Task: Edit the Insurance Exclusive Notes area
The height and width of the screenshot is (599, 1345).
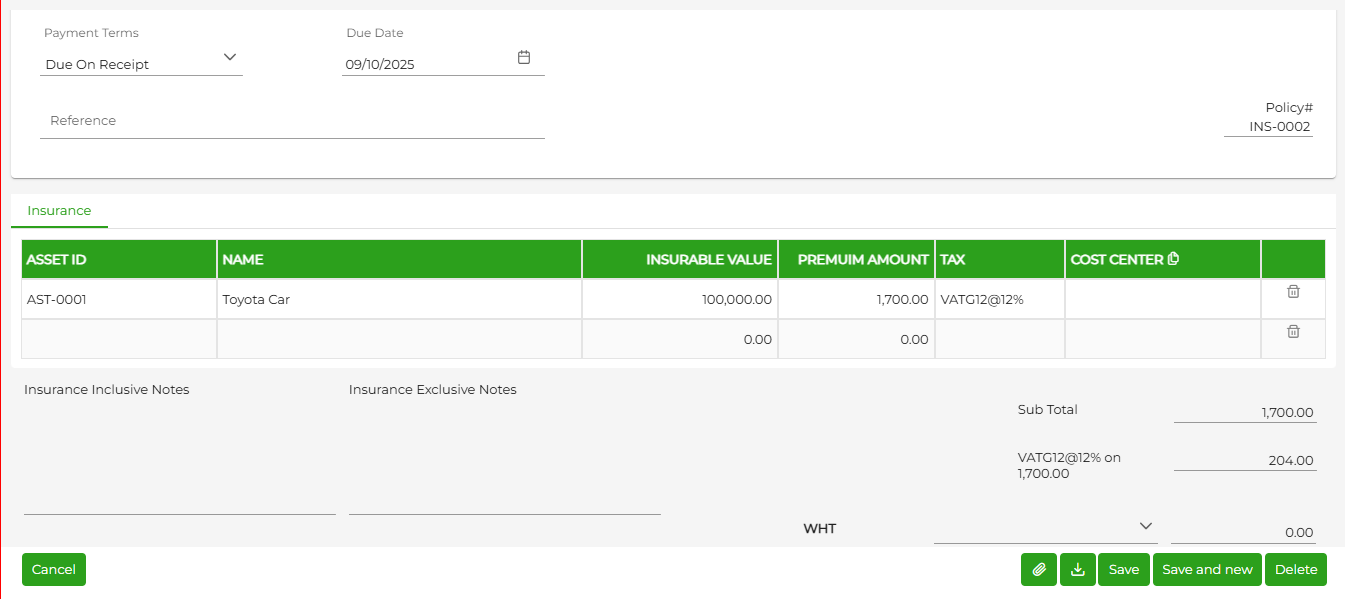Action: pyautogui.click(x=505, y=457)
